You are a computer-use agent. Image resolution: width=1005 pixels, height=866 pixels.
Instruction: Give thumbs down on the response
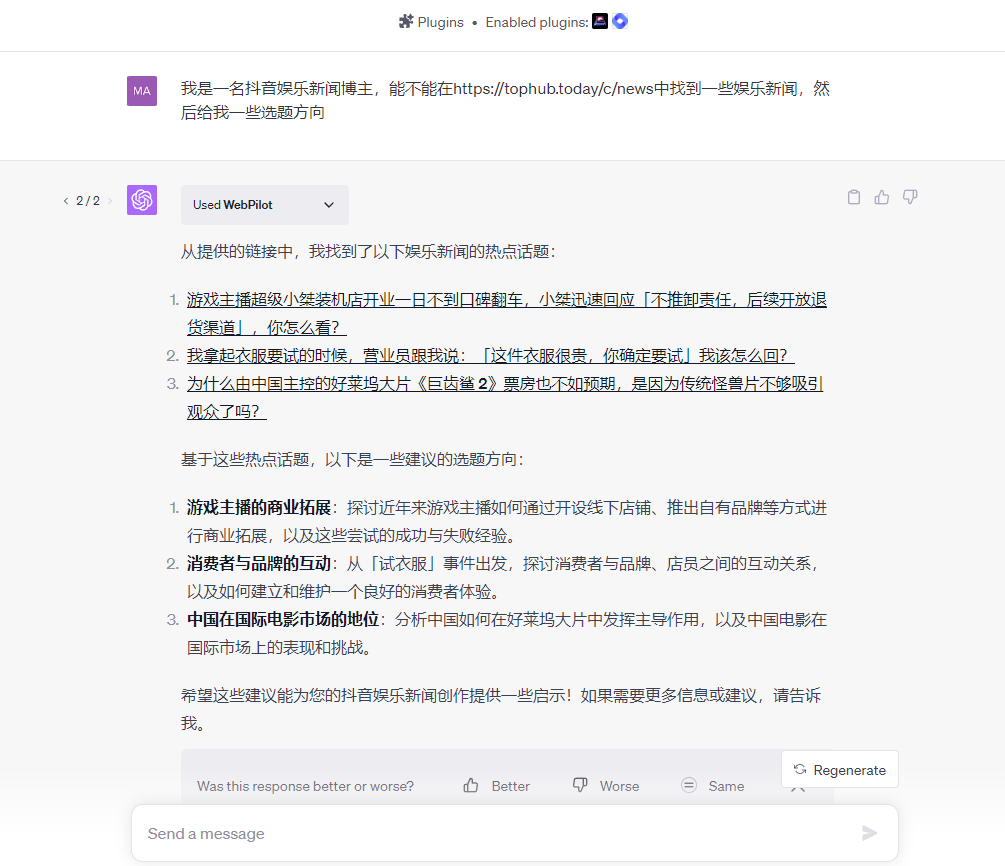[x=910, y=197]
